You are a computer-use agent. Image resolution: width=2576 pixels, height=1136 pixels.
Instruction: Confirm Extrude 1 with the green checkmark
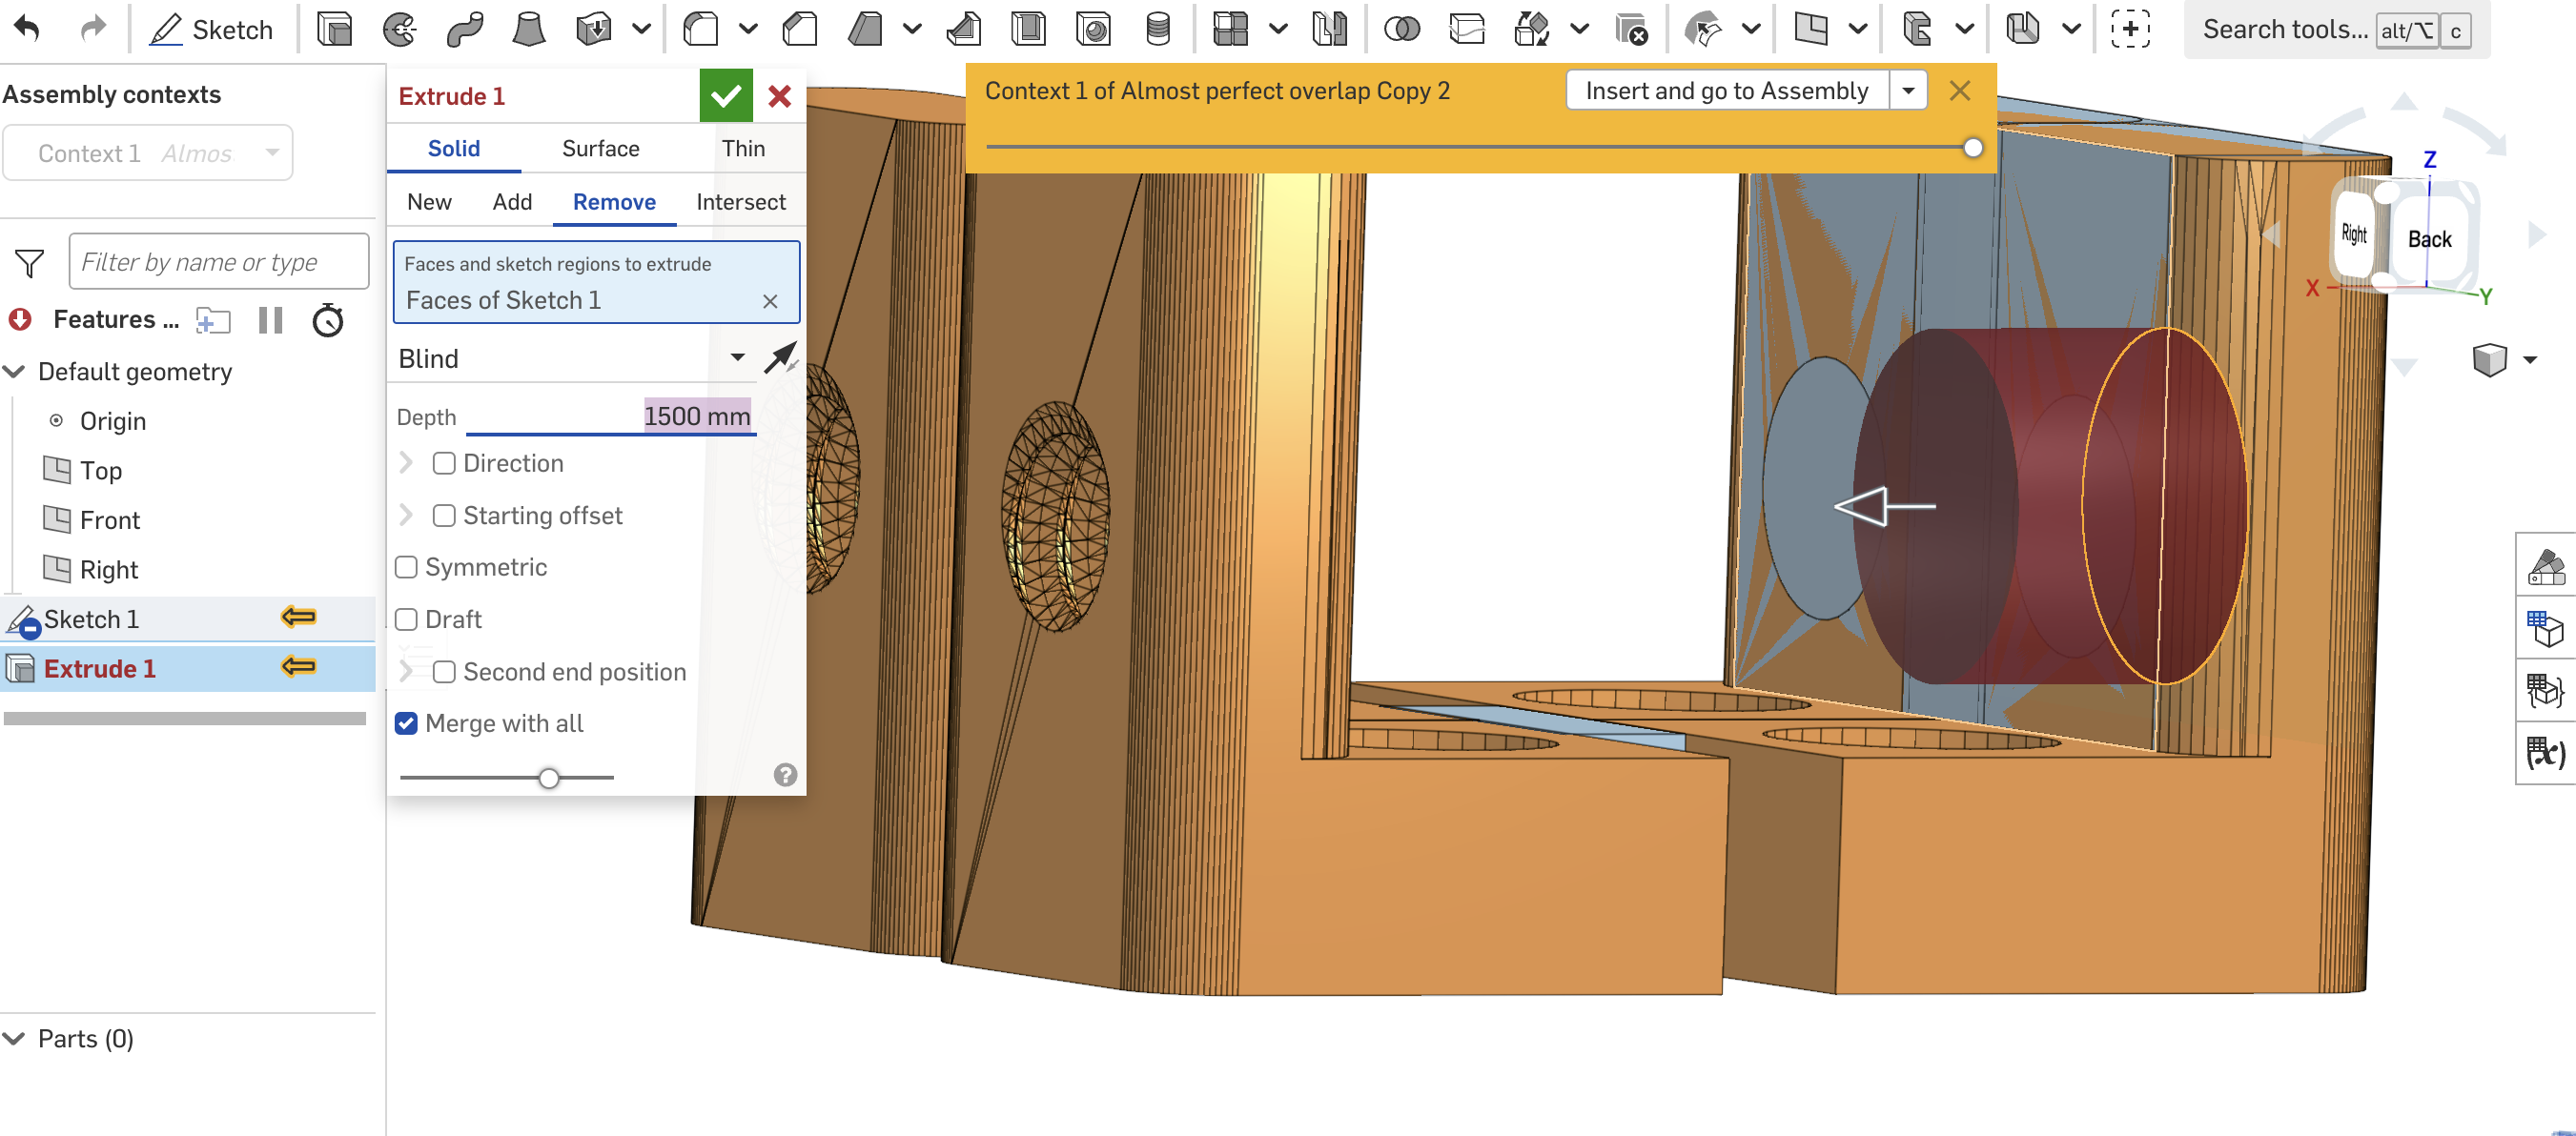[x=726, y=96]
